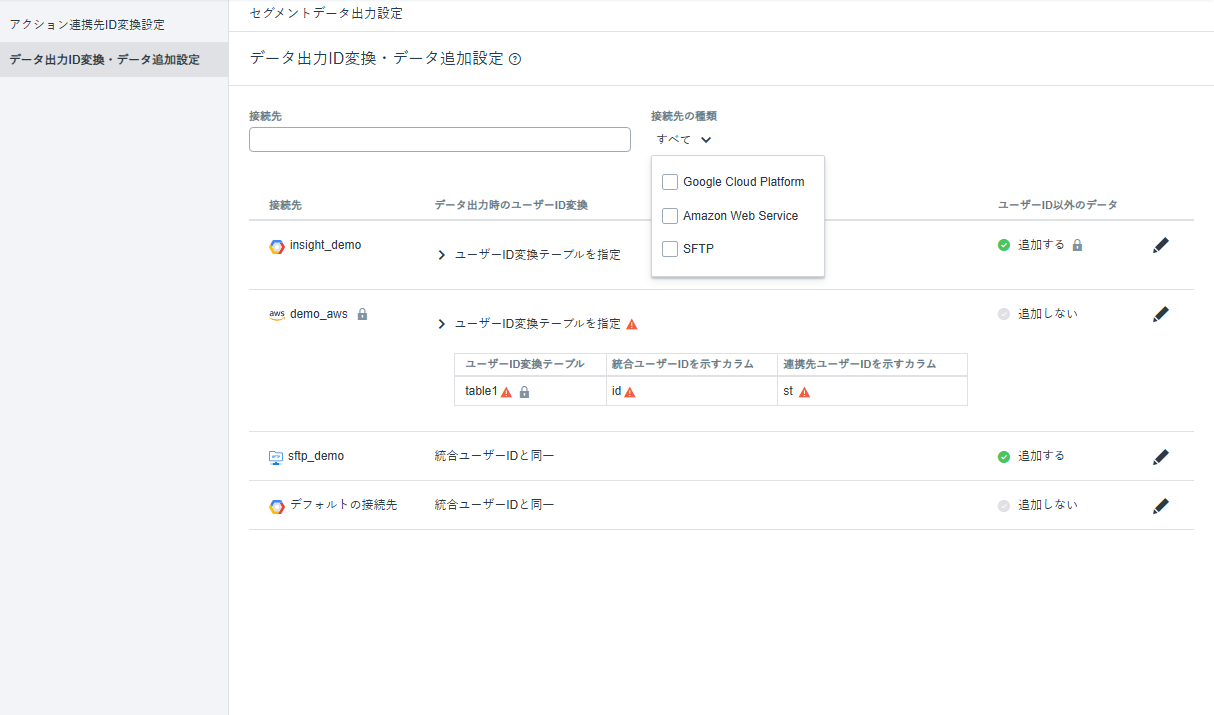Click the デフォルトの接続先 connection name
Viewport: 1214px width, 715px height.
[344, 505]
